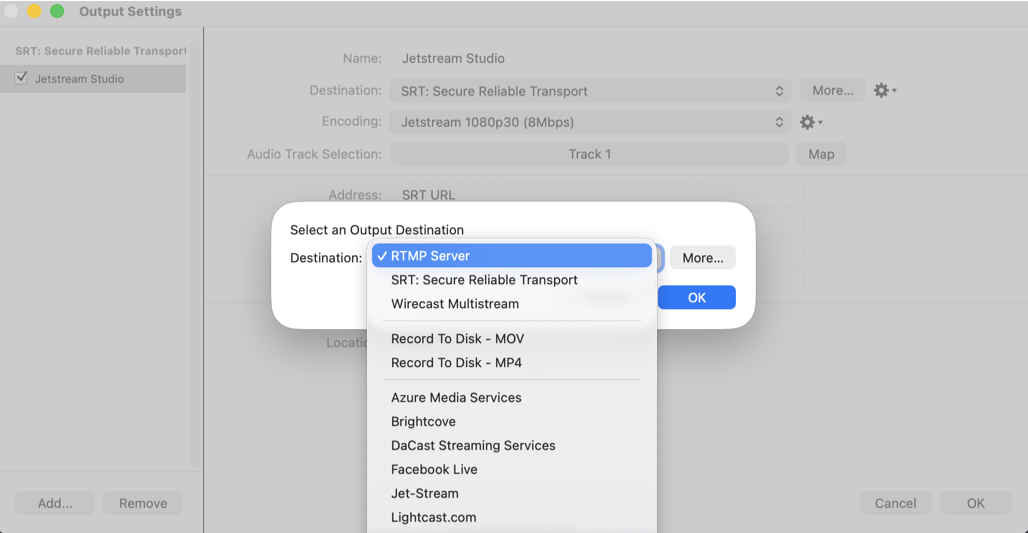
Task: Click Cancel in Output Settings window
Action: [x=895, y=503]
